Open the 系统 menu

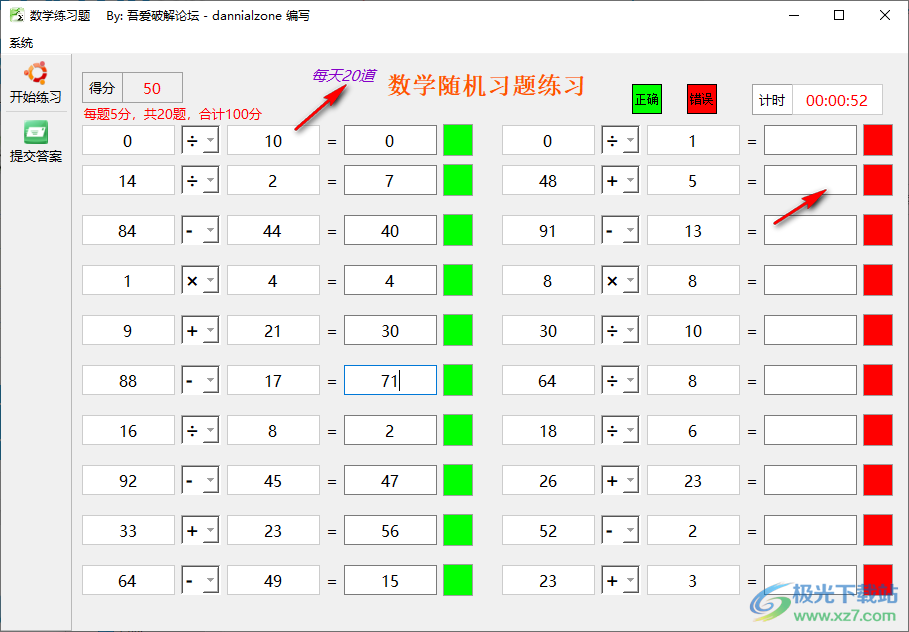[19, 42]
